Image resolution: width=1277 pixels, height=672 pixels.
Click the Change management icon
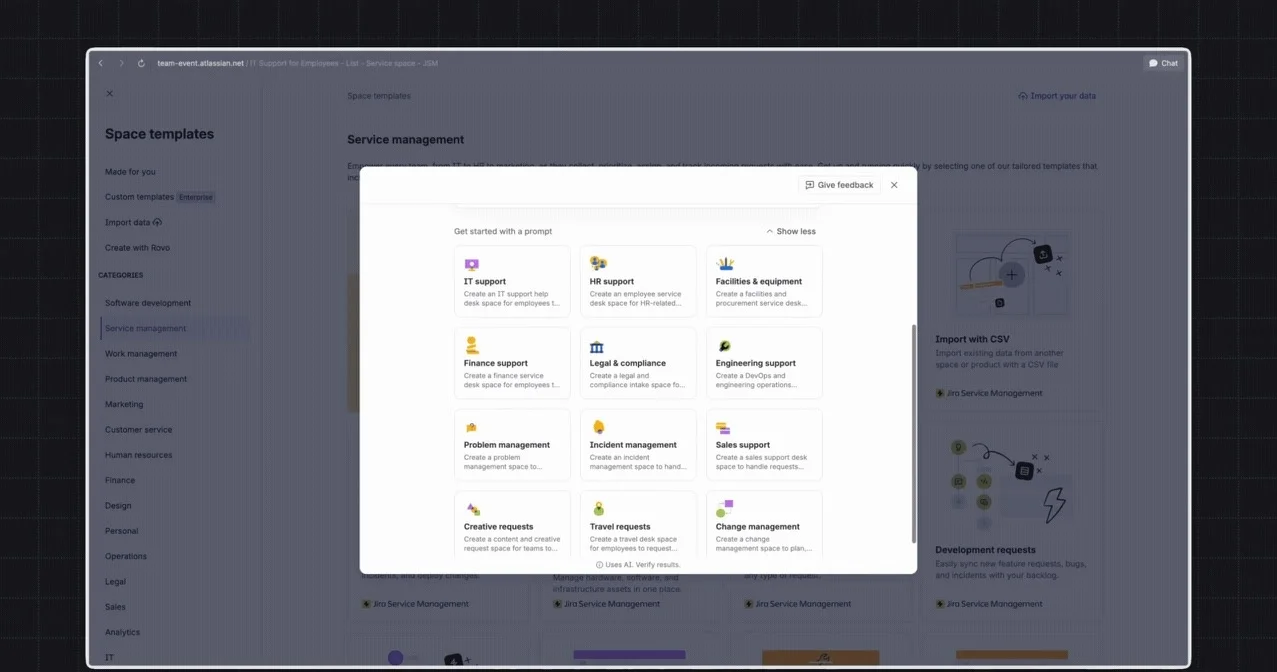click(x=725, y=508)
